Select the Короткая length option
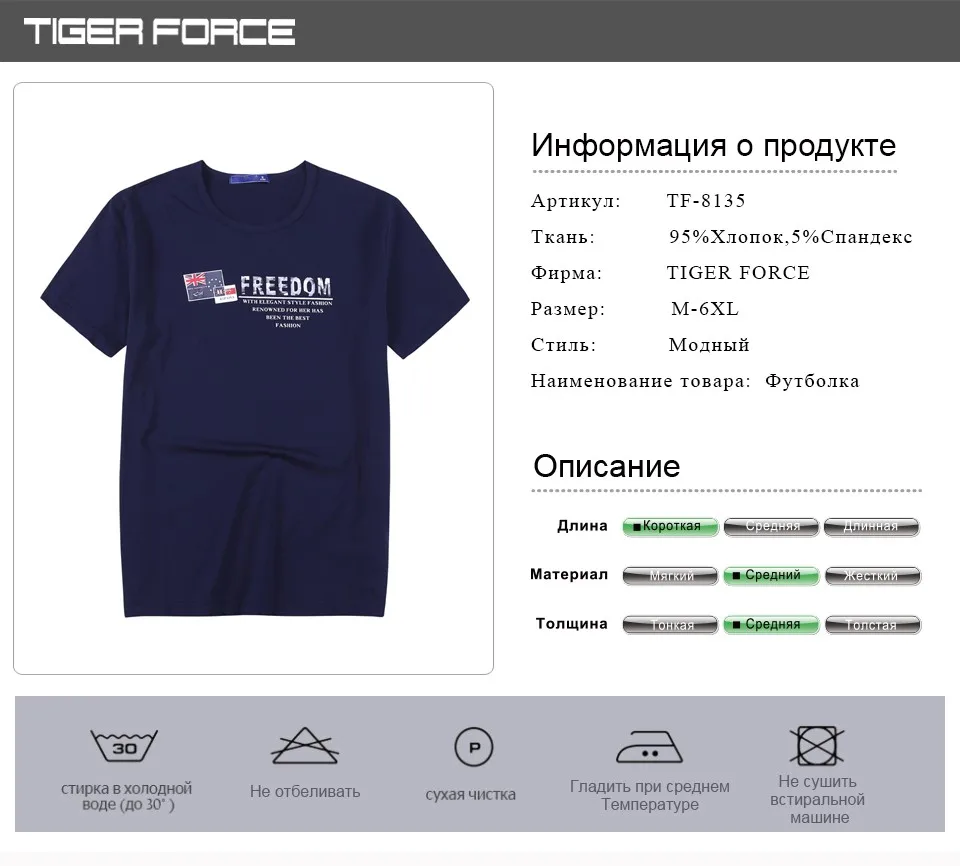 coord(670,526)
